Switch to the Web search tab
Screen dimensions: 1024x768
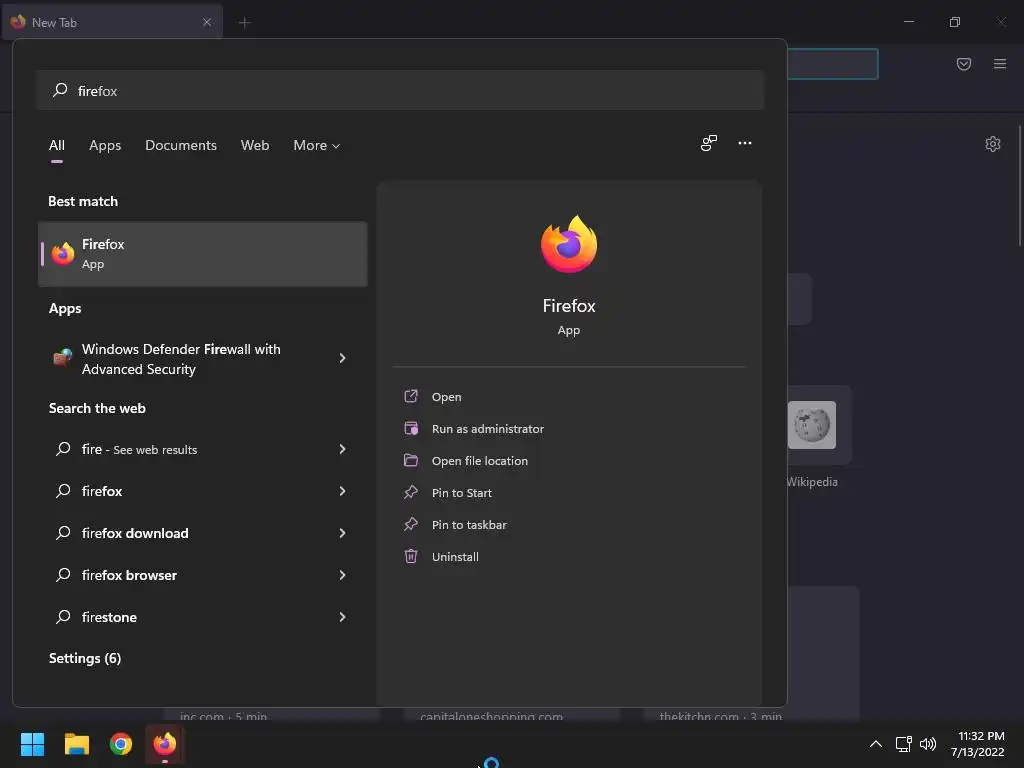255,146
